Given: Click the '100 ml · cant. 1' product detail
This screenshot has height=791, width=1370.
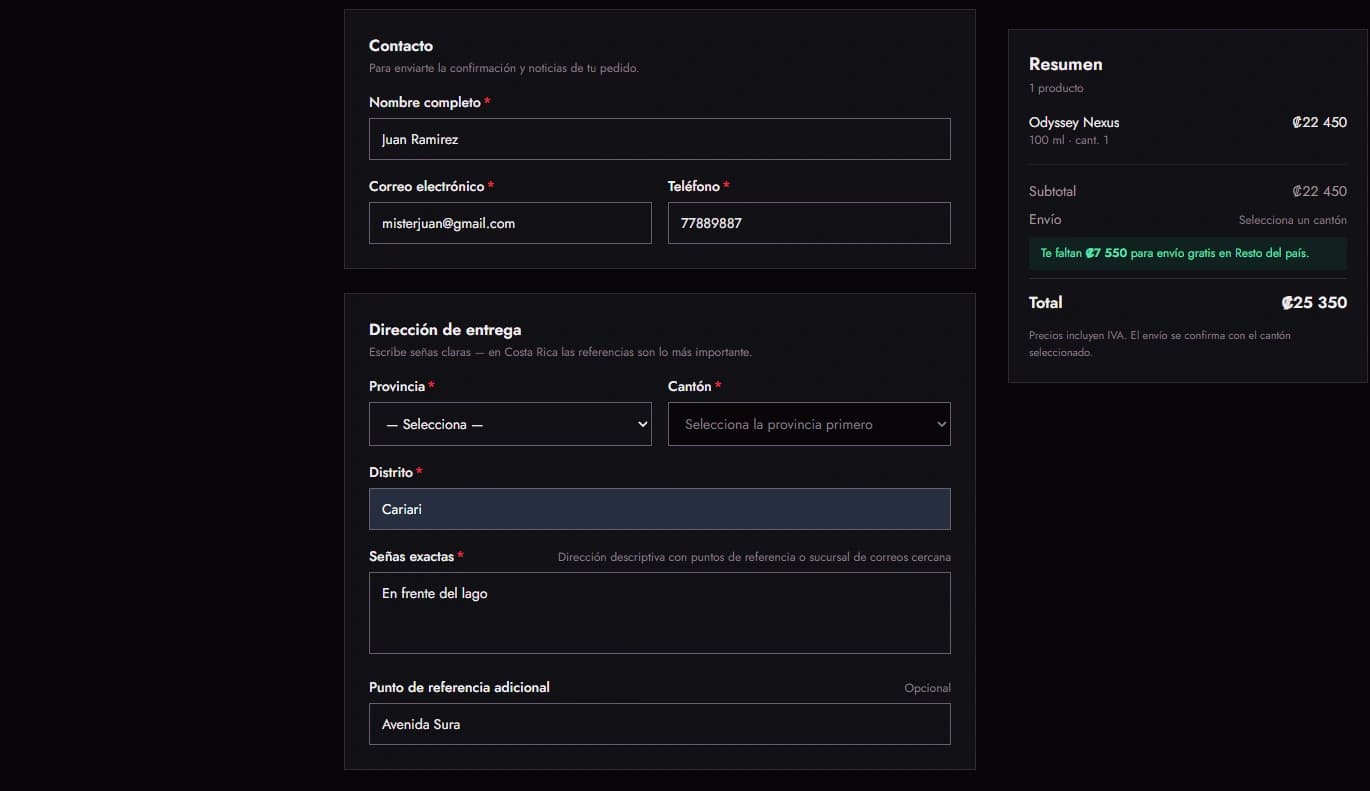Looking at the screenshot, I should pos(1069,141).
